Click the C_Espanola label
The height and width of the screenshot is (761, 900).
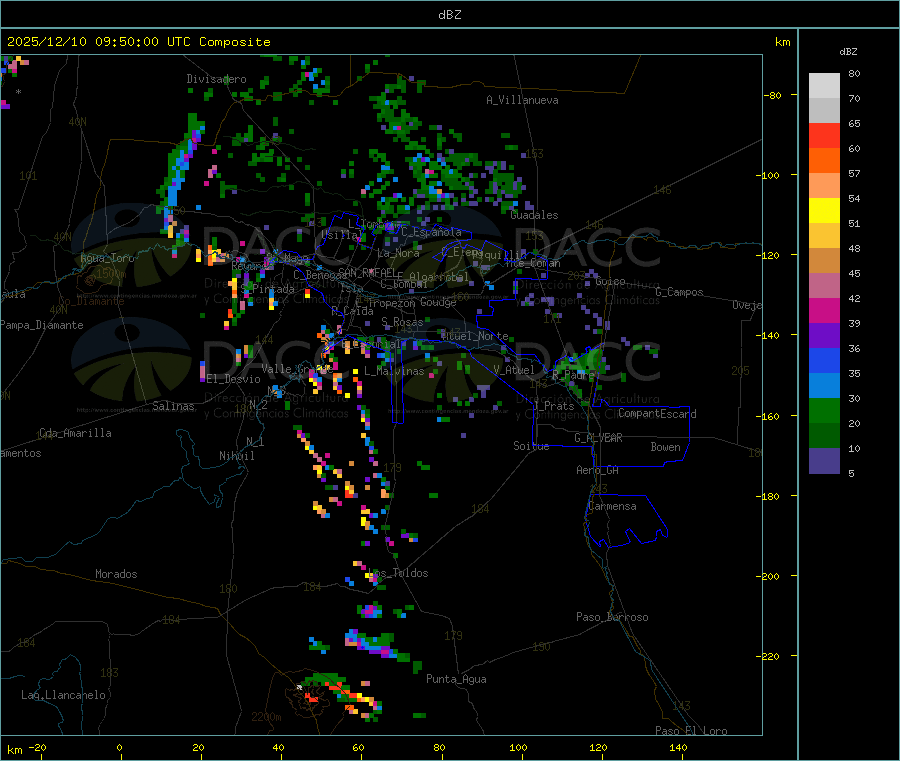[431, 232]
